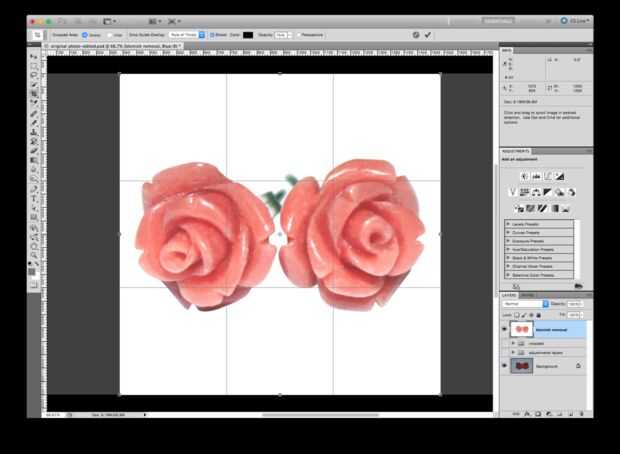The width and height of the screenshot is (620, 454).
Task: Select the Marquee tool in the toolbox
Action: [x=34, y=66]
